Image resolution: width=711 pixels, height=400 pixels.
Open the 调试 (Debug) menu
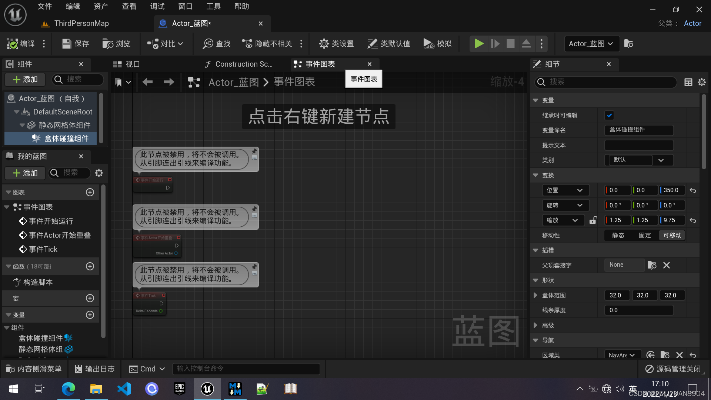pyautogui.click(x=157, y=6)
